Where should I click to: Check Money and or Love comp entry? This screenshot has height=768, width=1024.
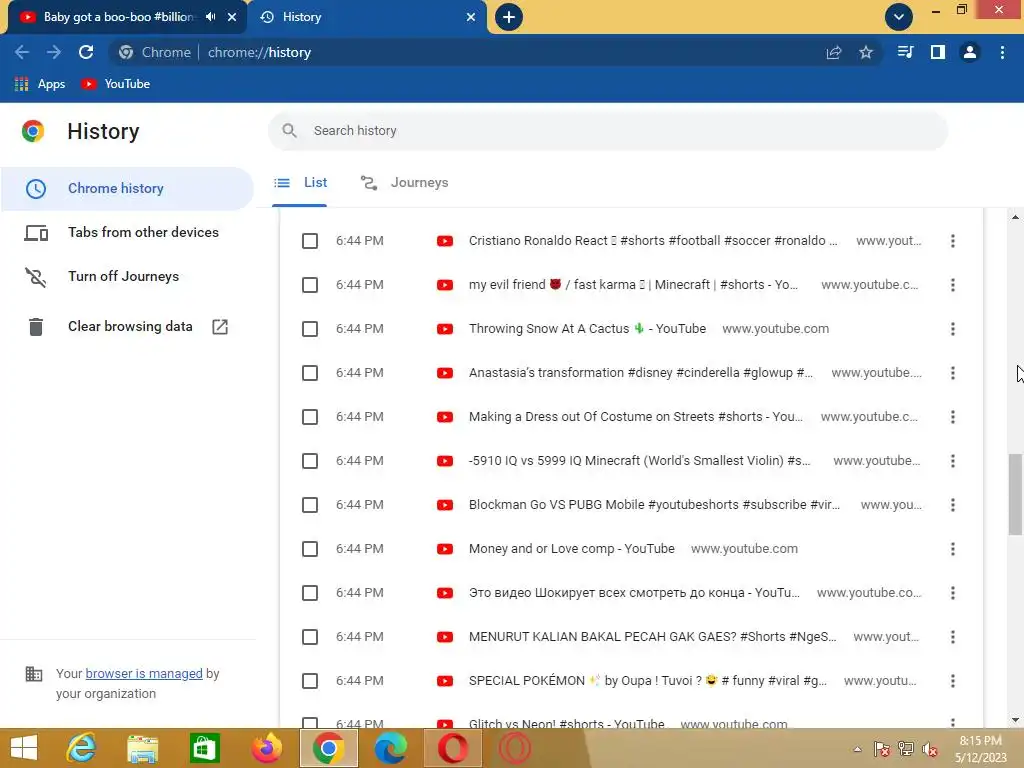click(310, 549)
